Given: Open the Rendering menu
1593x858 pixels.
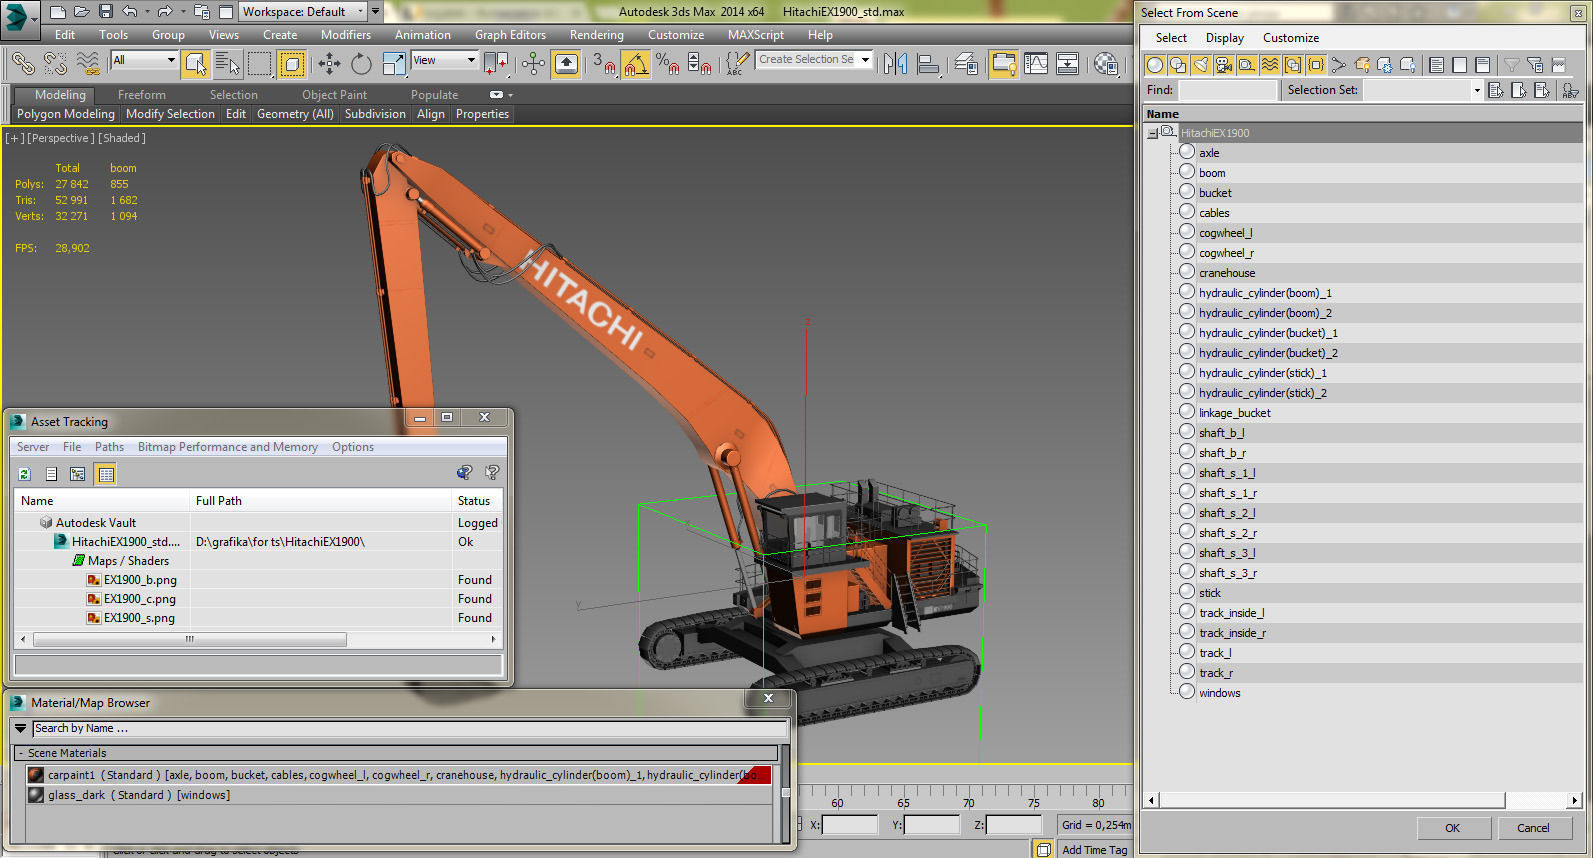Looking at the screenshot, I should [597, 34].
